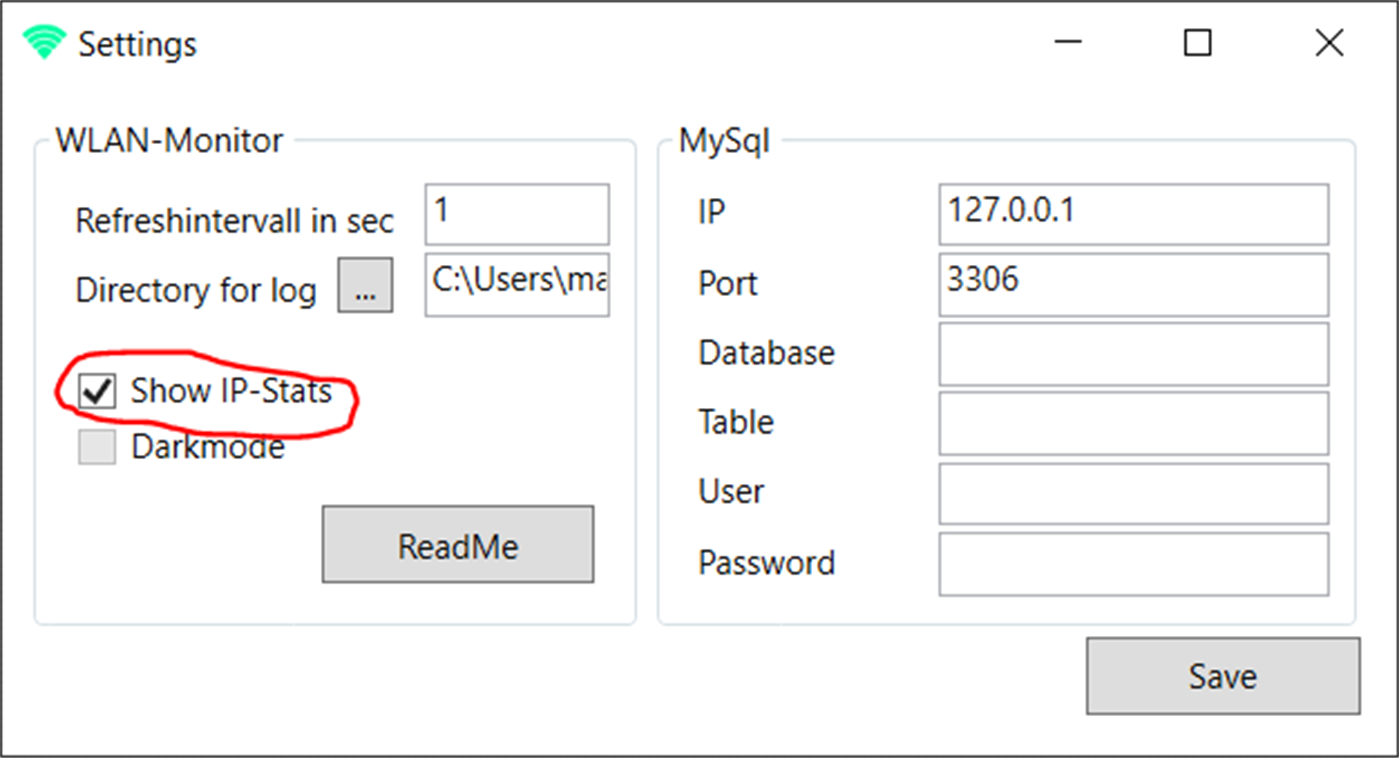This screenshot has width=1399, height=758.
Task: Close the Settings window
Action: 1328,43
